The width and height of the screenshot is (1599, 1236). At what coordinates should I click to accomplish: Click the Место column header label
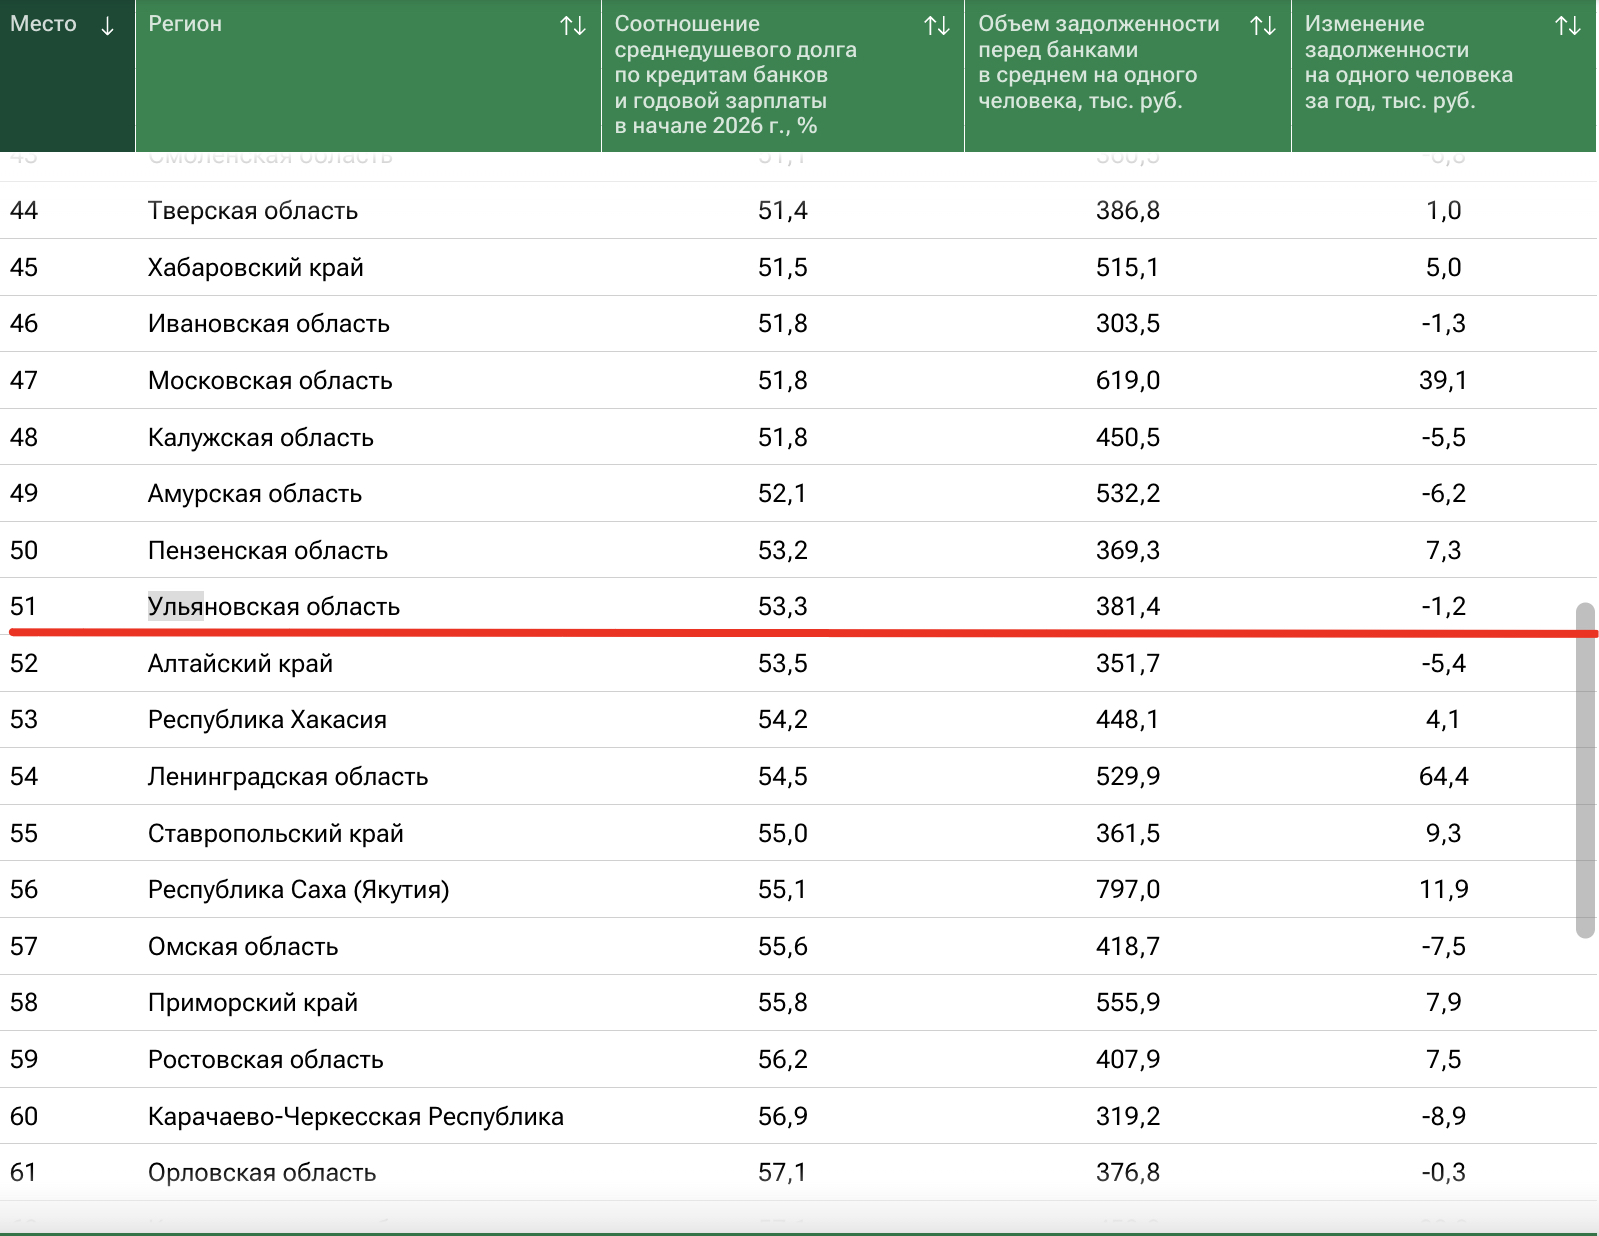click(43, 24)
